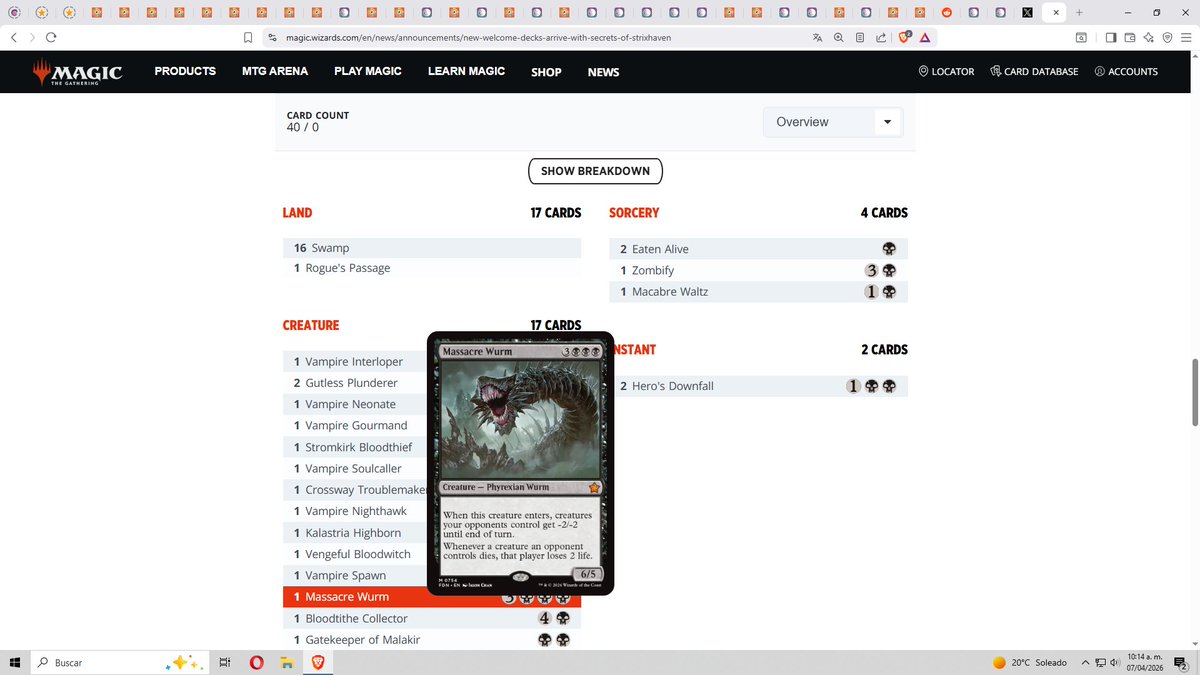Bookmark this page using the bookmark icon
Viewport: 1200px width, 675px height.
[248, 37]
